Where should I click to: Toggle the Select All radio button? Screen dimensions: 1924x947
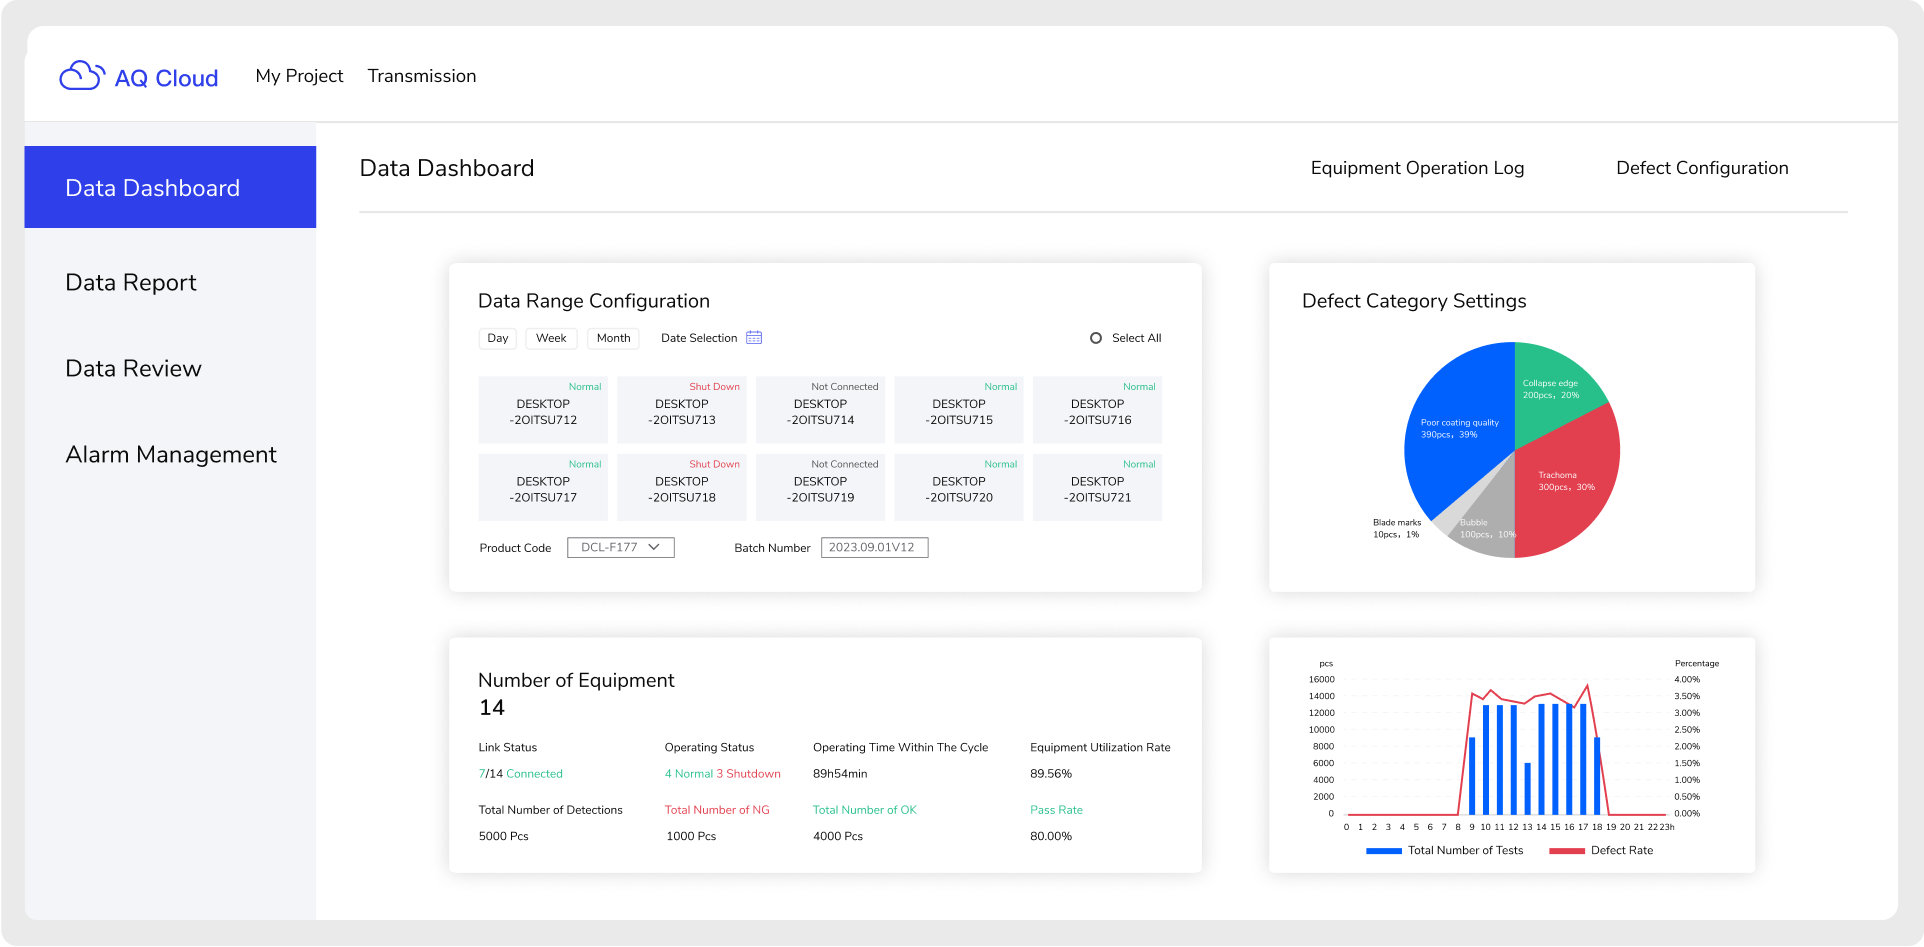(1096, 338)
